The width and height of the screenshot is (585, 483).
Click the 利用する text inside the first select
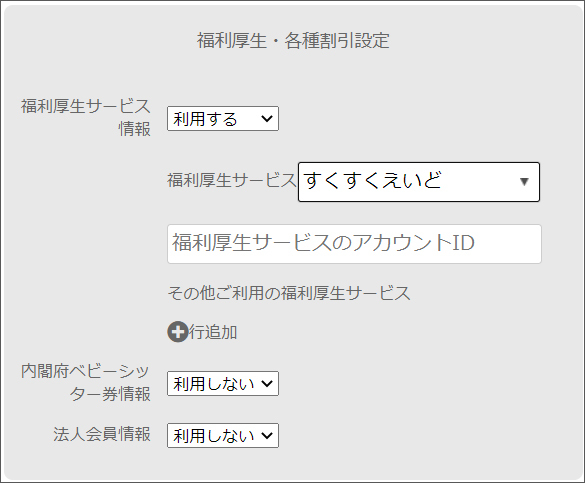pos(206,119)
